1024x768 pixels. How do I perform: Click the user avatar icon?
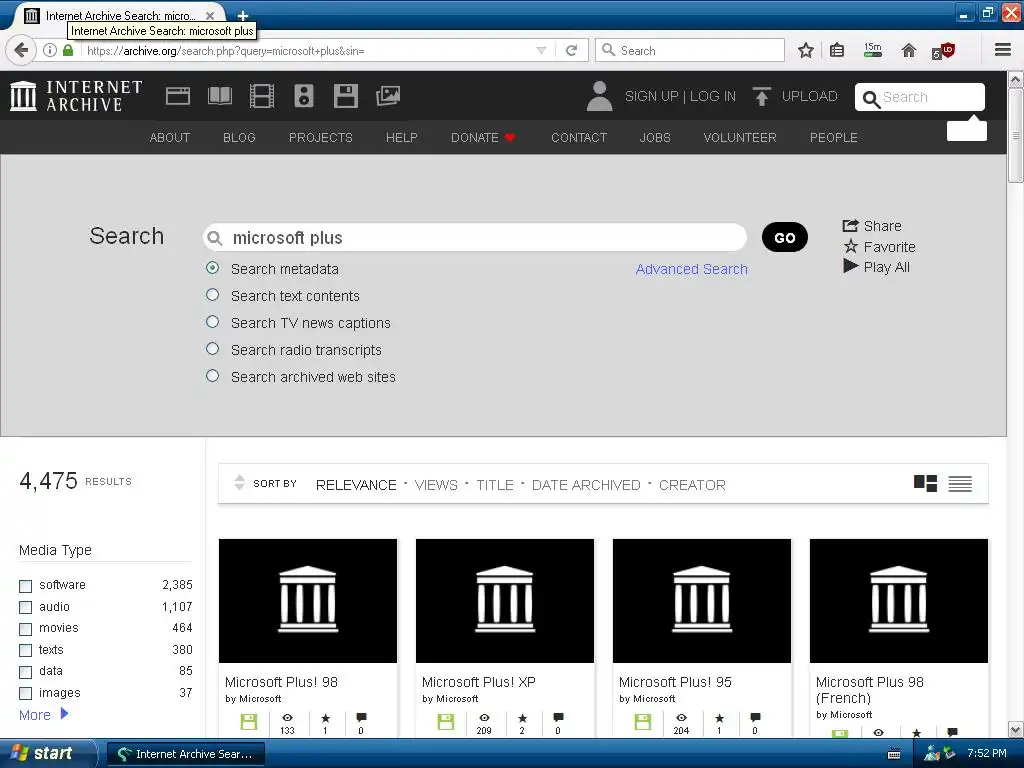[x=599, y=96]
